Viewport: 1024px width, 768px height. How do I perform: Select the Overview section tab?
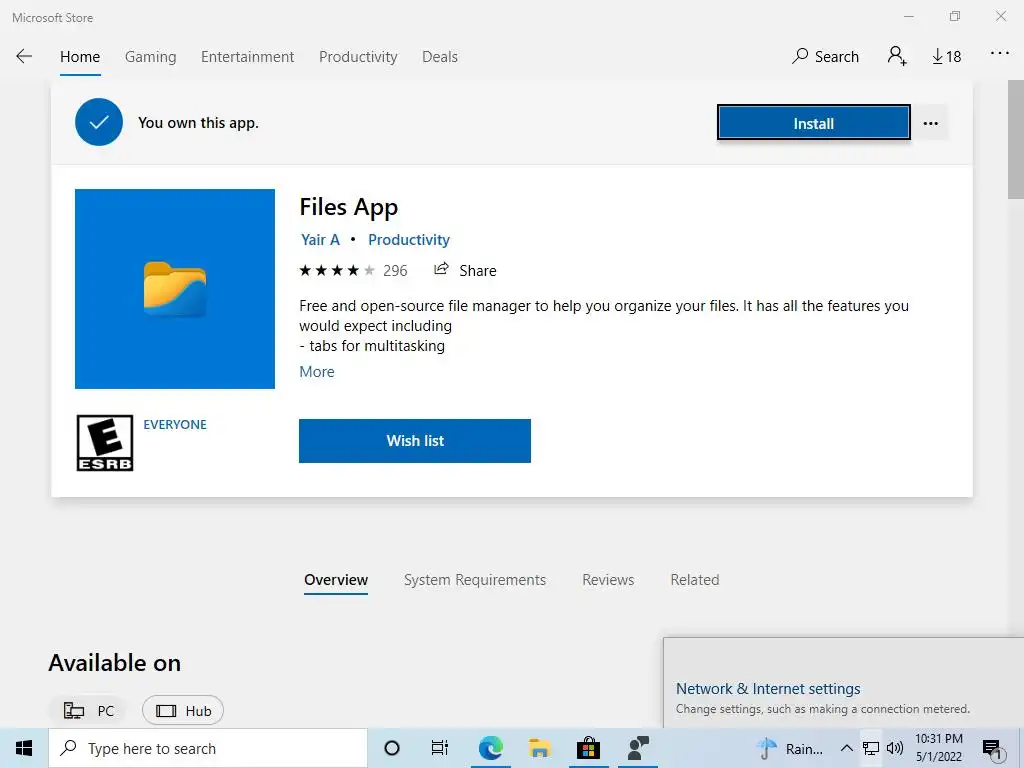336,580
